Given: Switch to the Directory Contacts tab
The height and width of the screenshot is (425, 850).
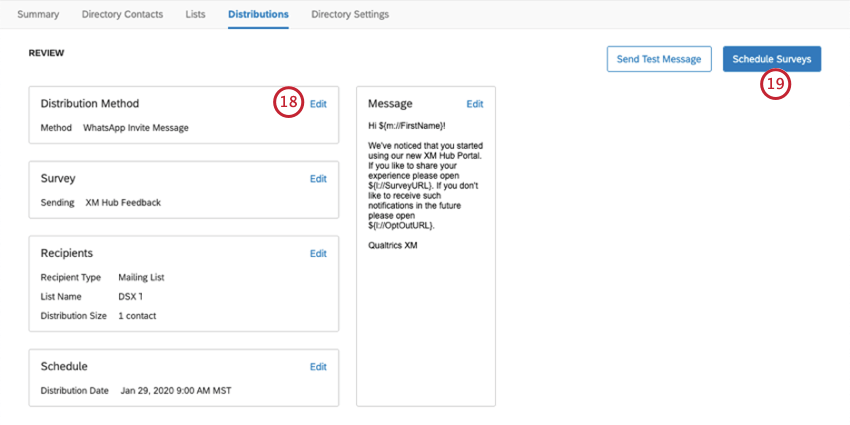Looking at the screenshot, I should tap(122, 15).
